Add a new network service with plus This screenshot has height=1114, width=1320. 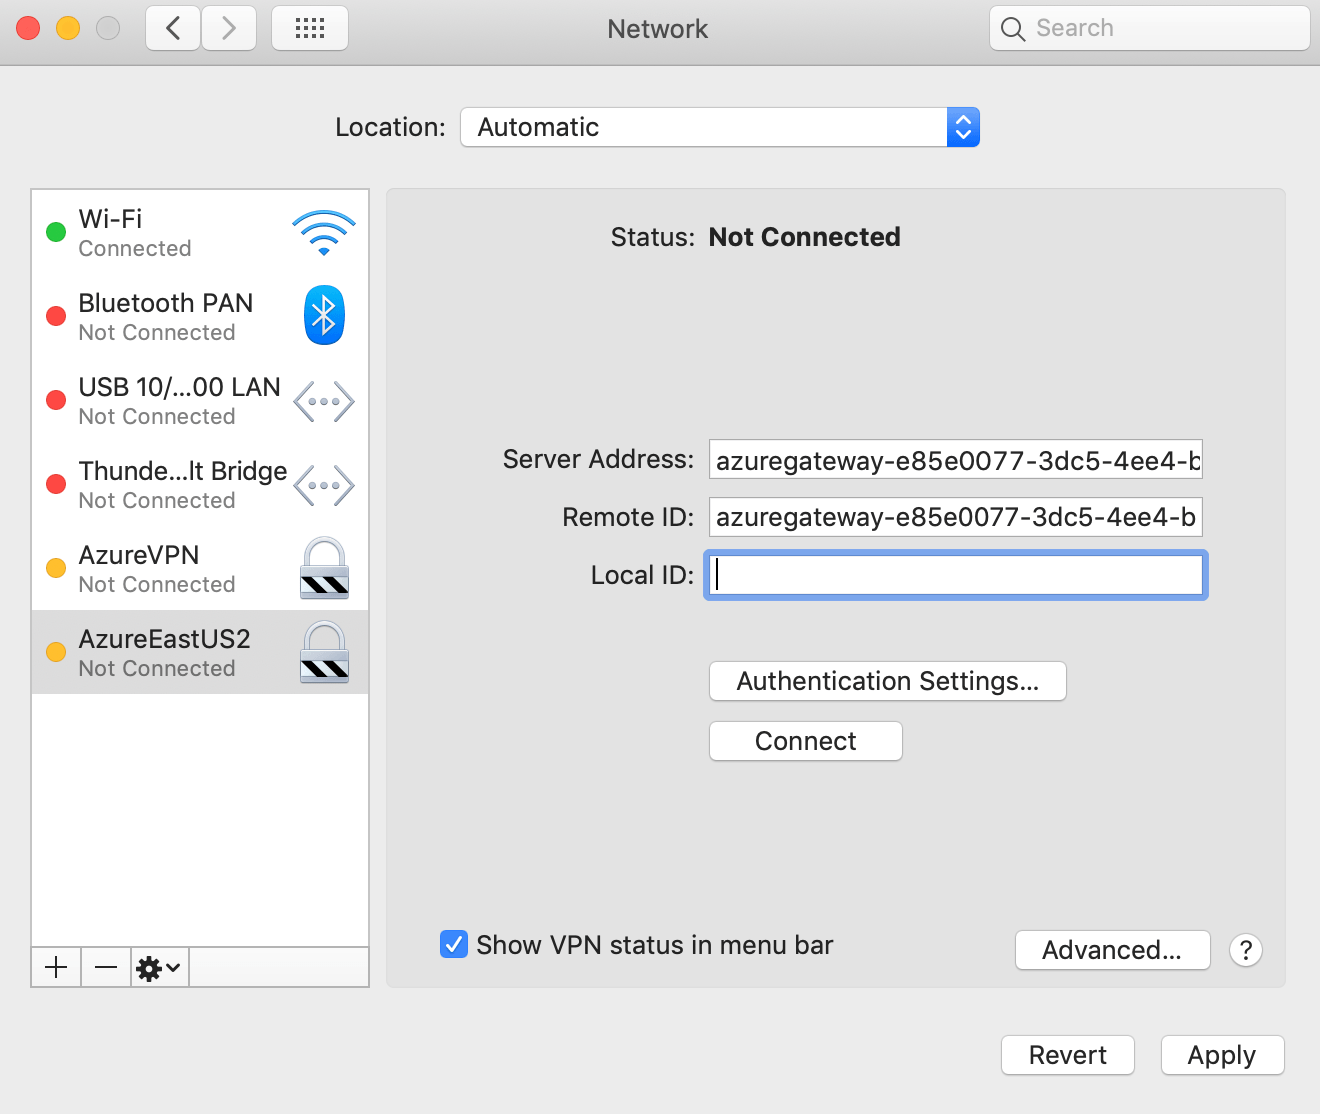pyautogui.click(x=56, y=967)
